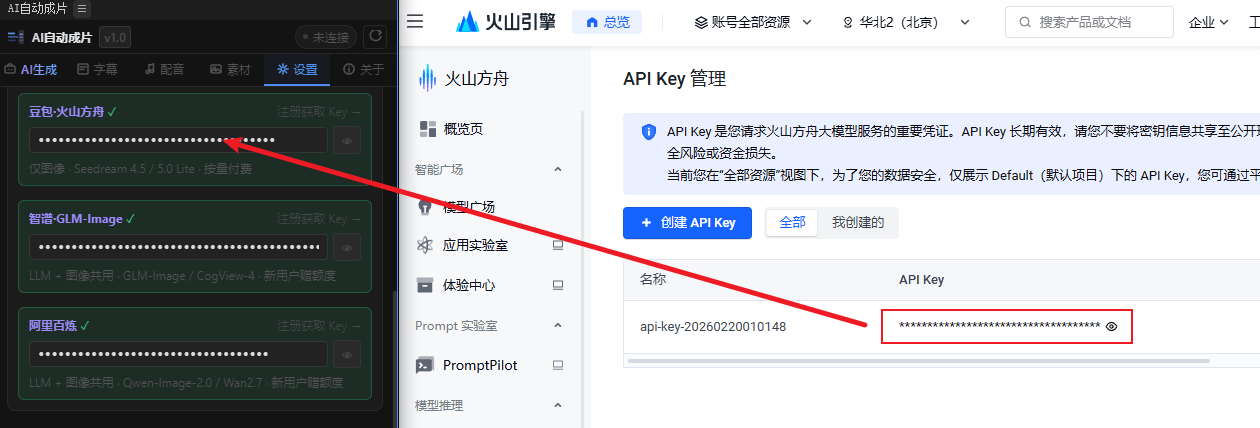Focus the 阿里百炼 API key field
The width and height of the screenshot is (1260, 428).
coord(178,354)
